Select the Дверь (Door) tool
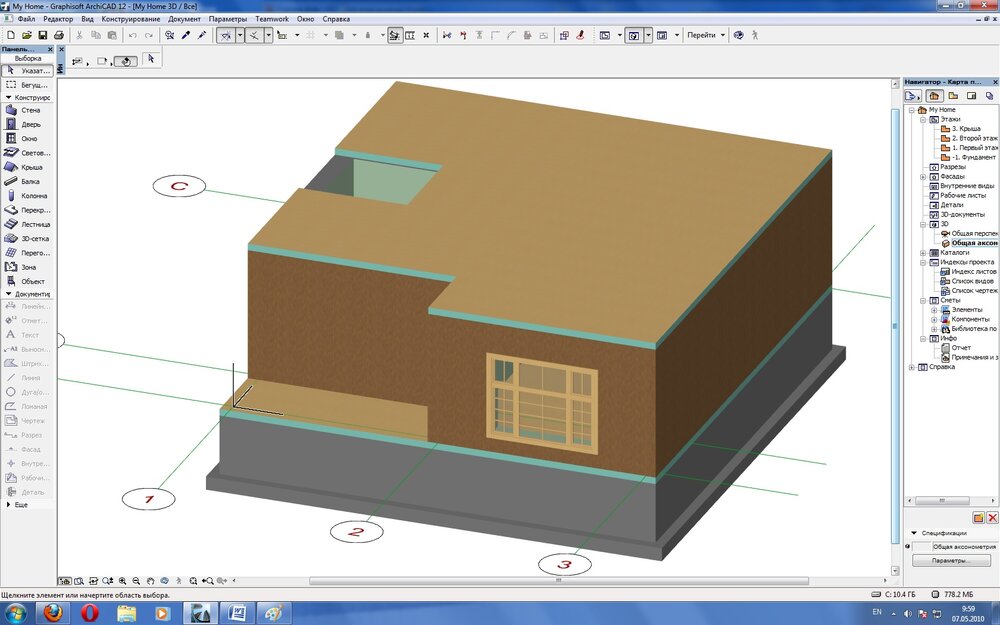This screenshot has width=1000, height=625. (x=30, y=125)
